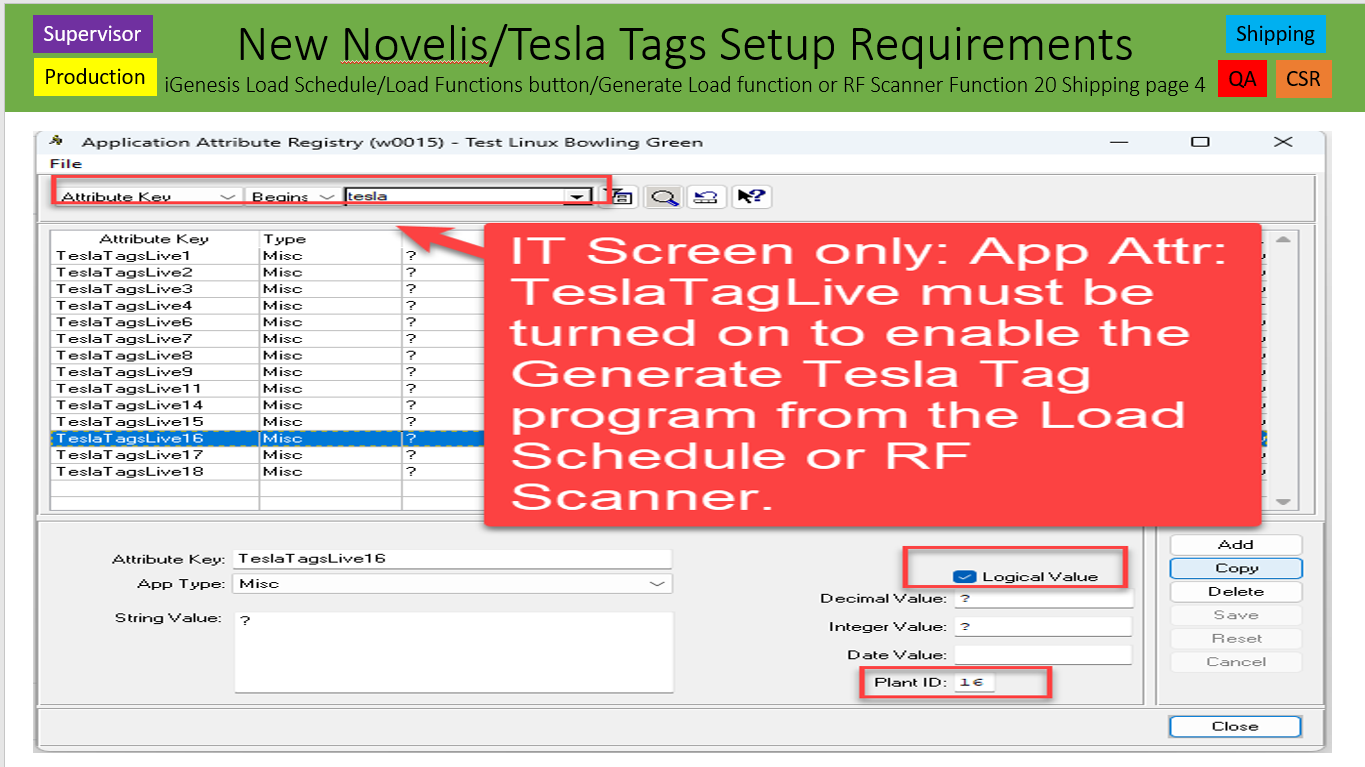Click the context help pointer icon
1365x767 pixels.
[750, 196]
